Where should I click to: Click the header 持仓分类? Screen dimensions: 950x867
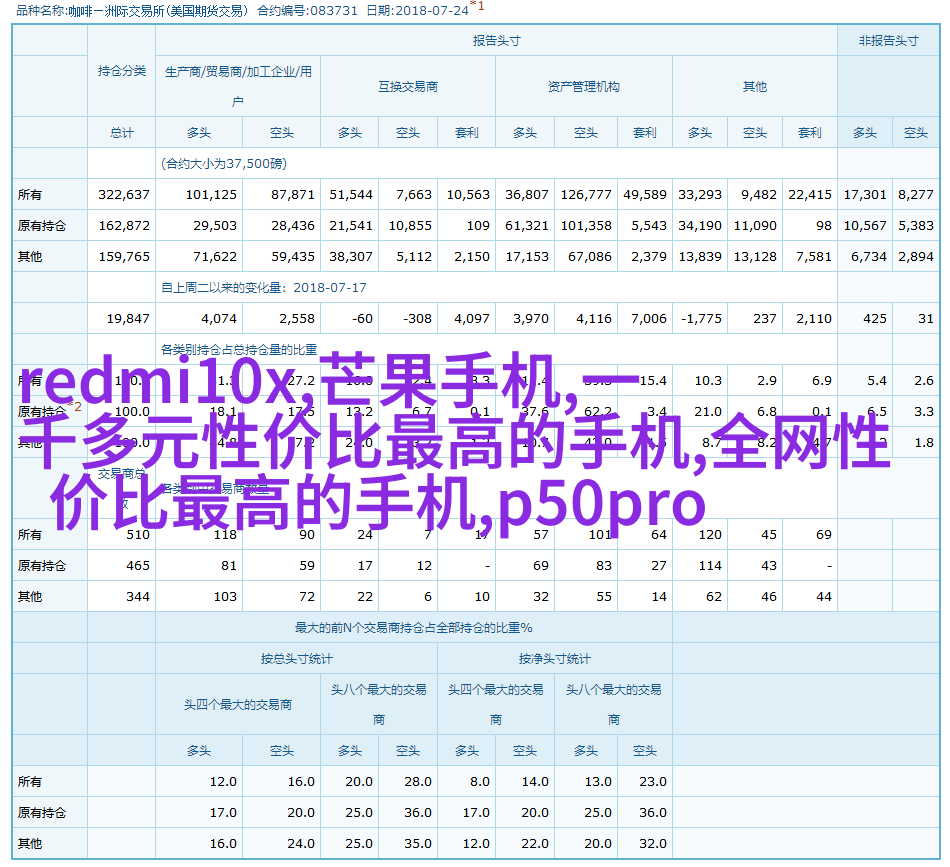[x=122, y=71]
